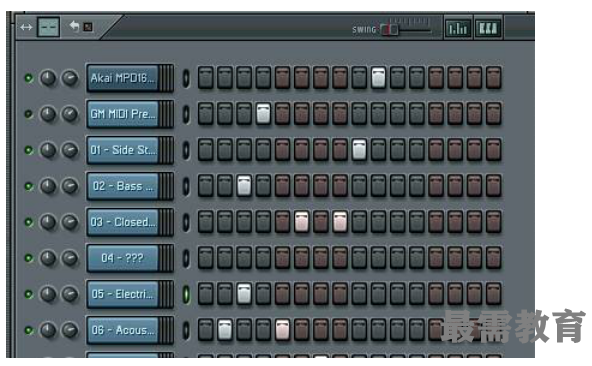Image resolution: width=592 pixels, height=366 pixels.
Task: Mute the 03 - Closed channel
Action: 28,222
